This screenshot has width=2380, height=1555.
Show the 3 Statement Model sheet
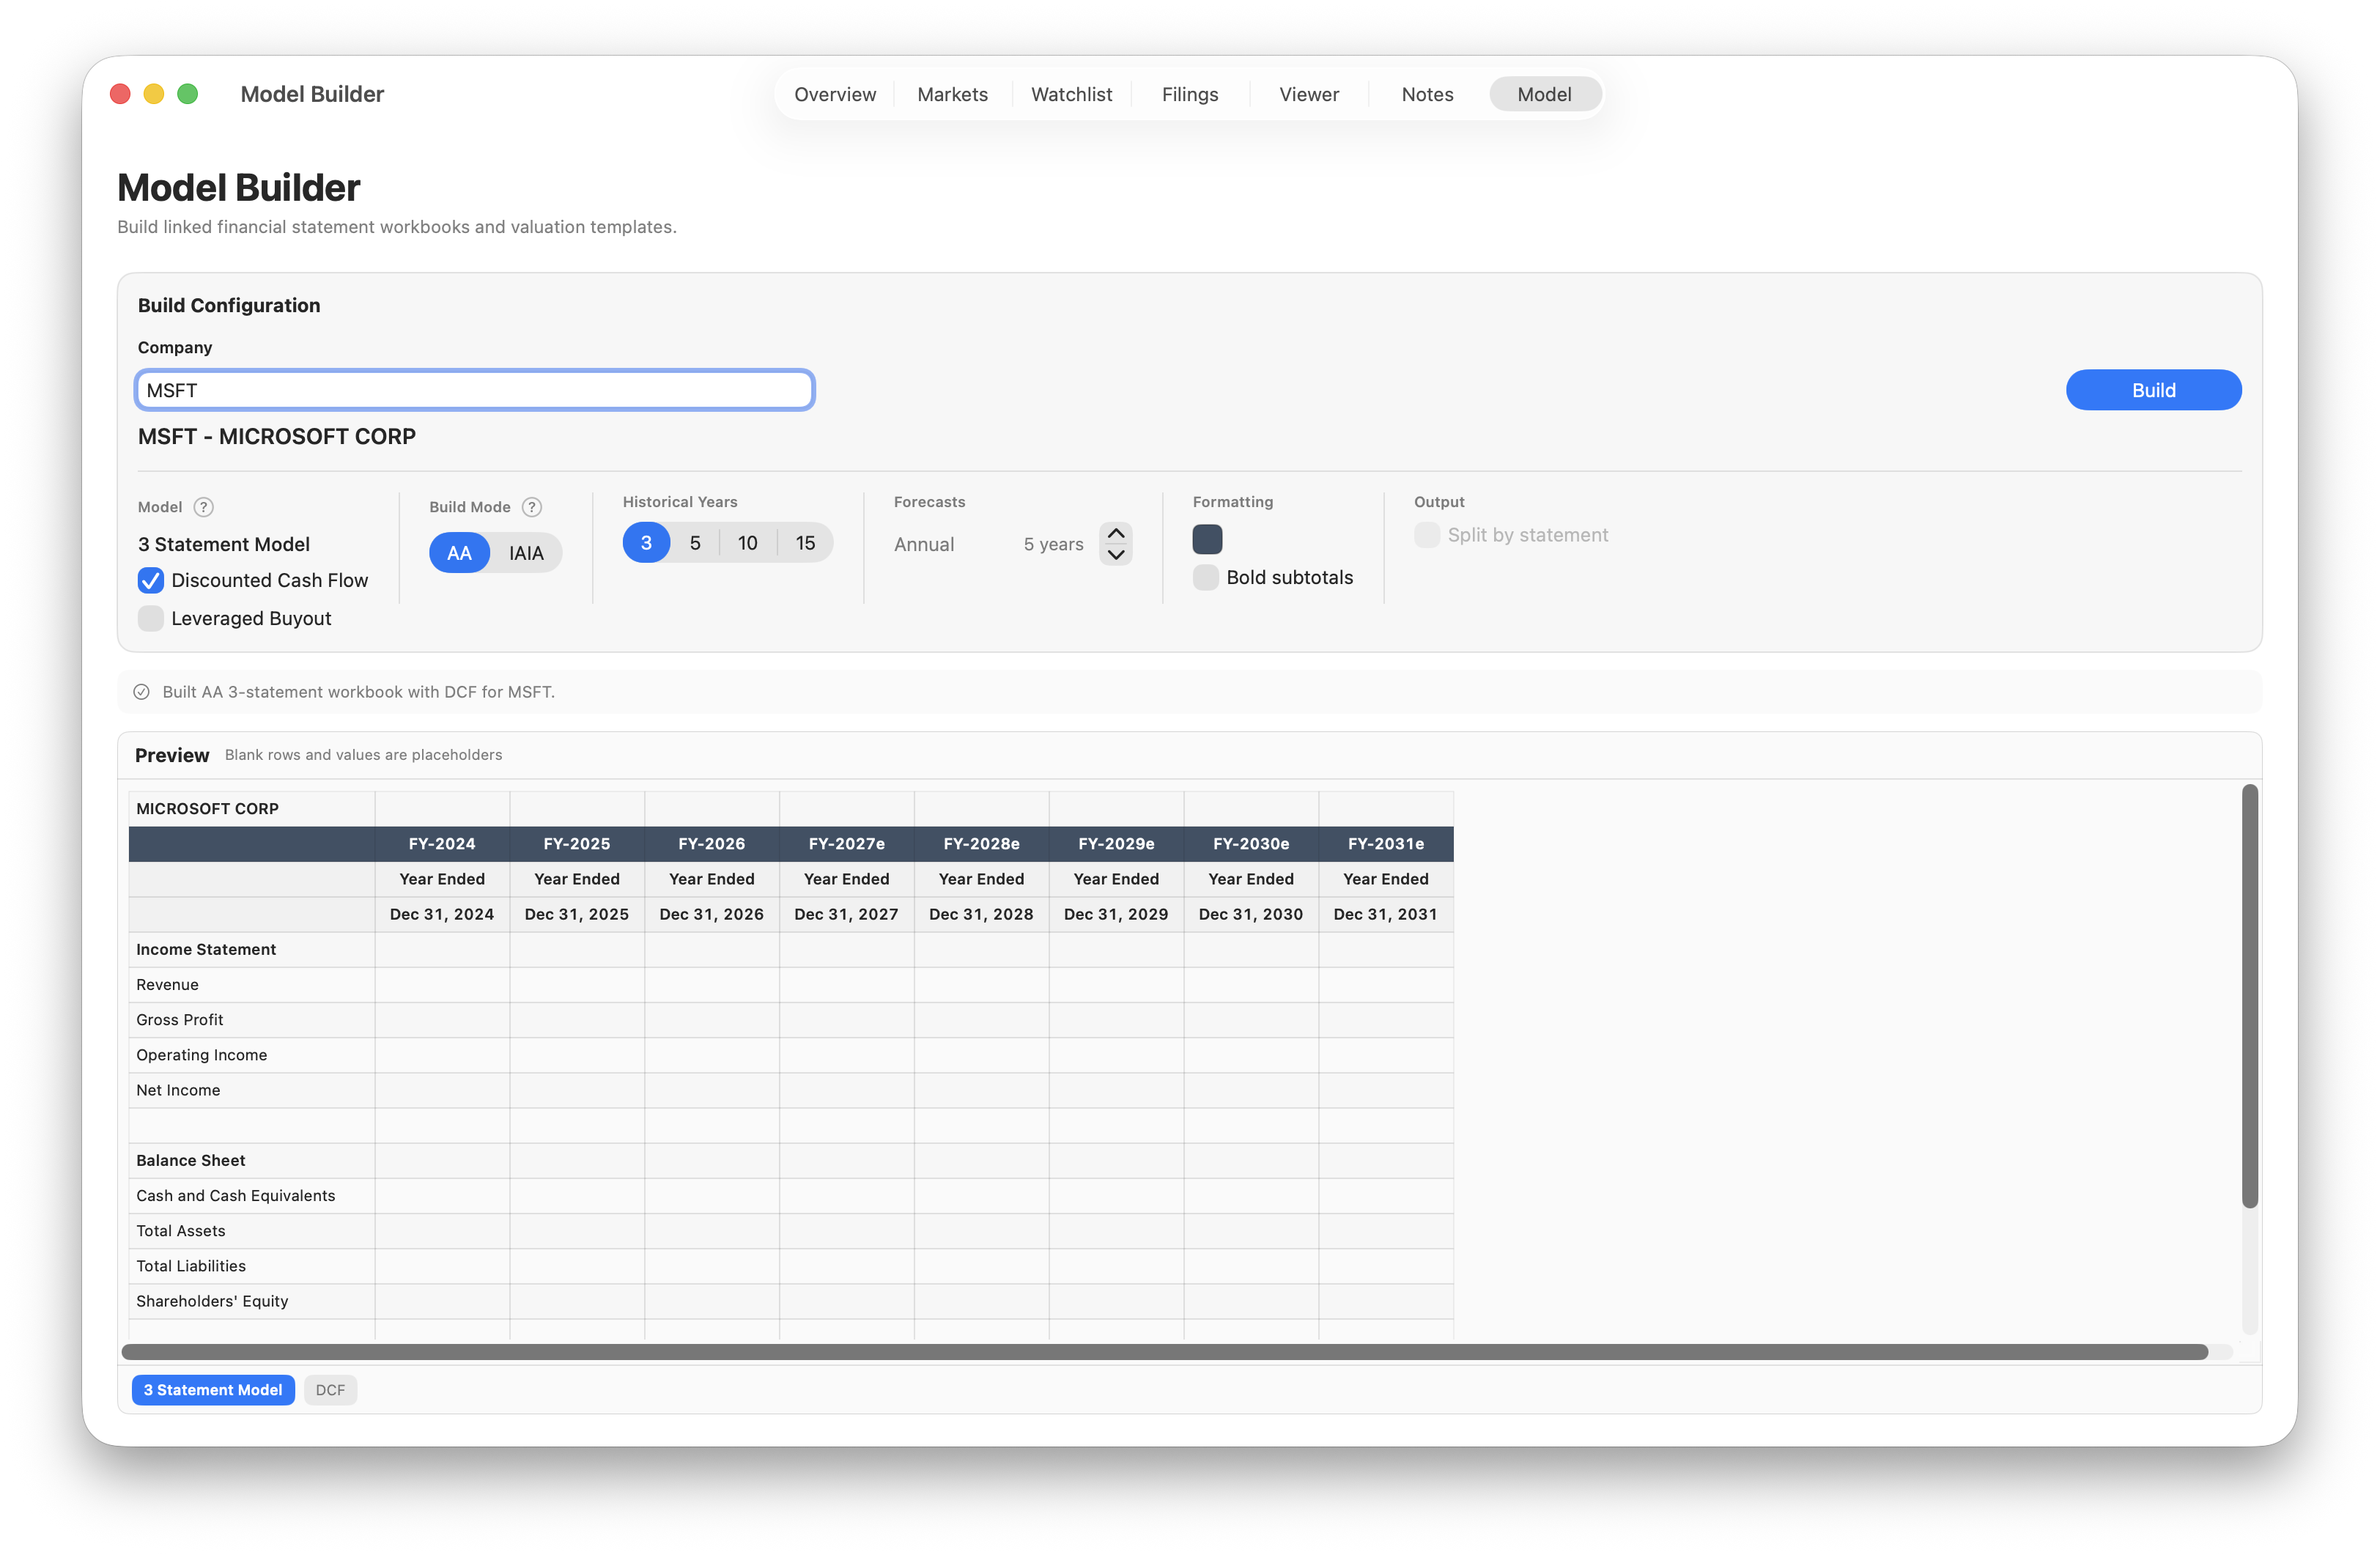pos(213,1389)
